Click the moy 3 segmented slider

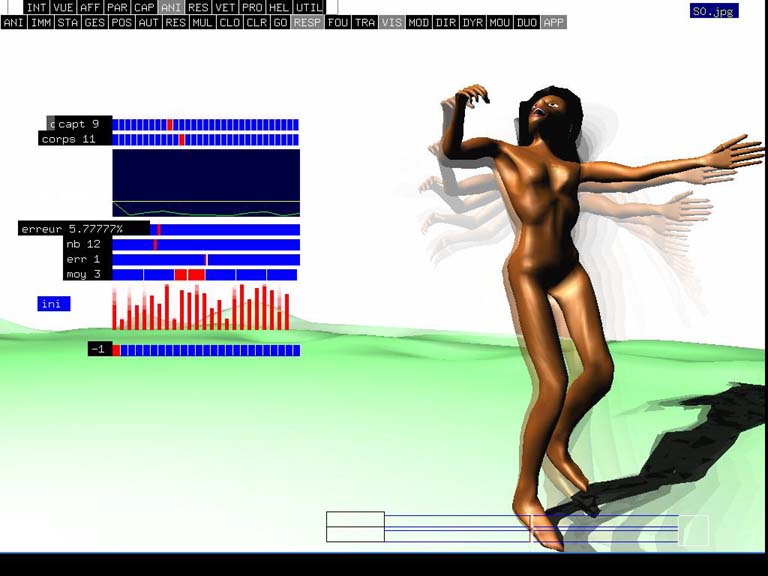tap(205, 275)
